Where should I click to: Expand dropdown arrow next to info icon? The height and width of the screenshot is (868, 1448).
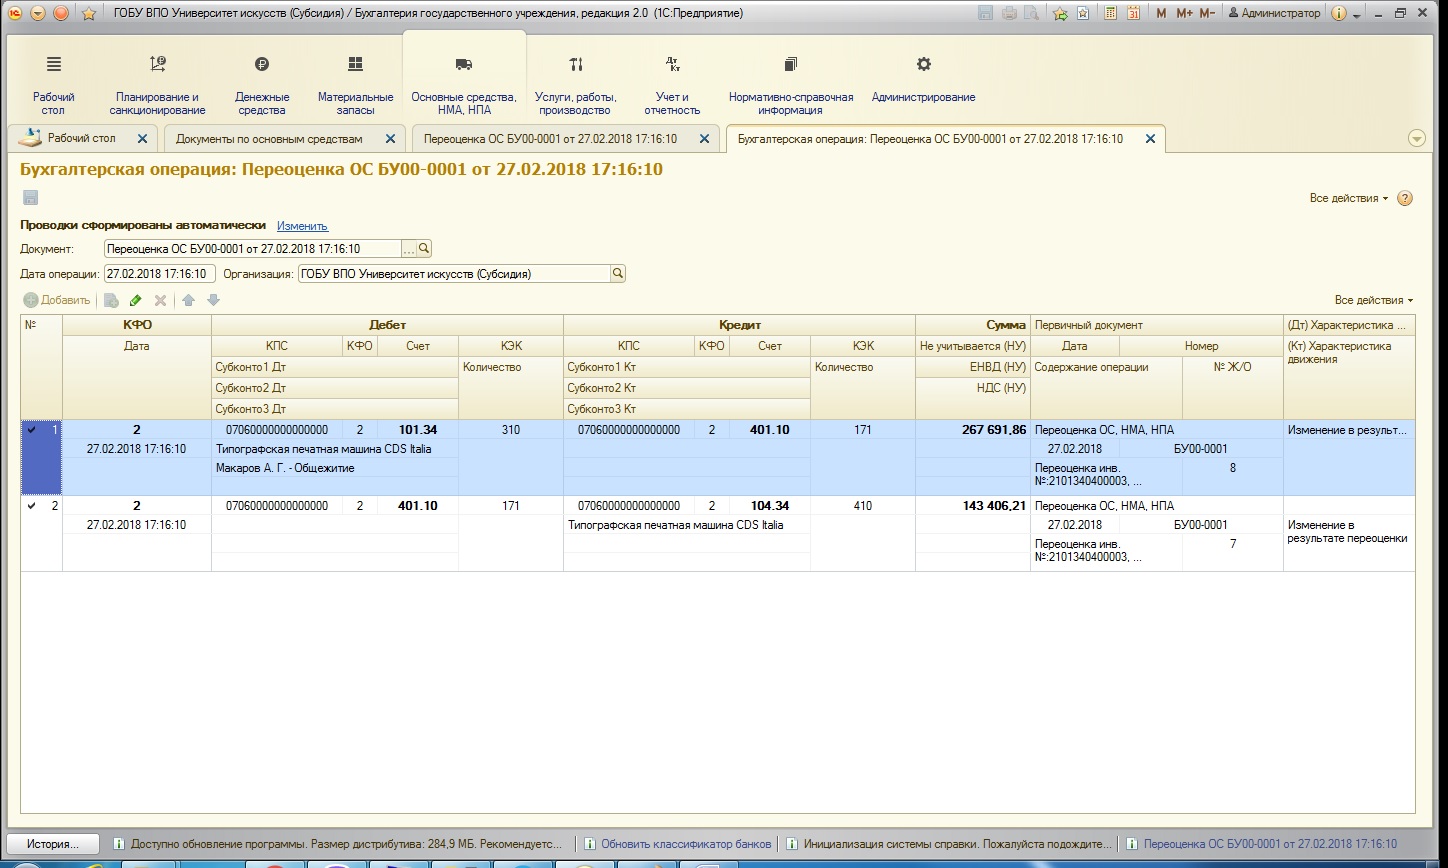[x=1357, y=14]
